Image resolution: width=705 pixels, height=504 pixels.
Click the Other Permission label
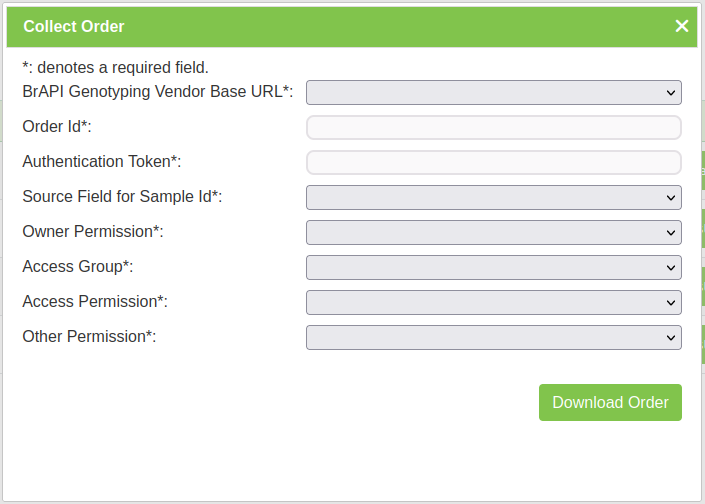[x=89, y=336]
